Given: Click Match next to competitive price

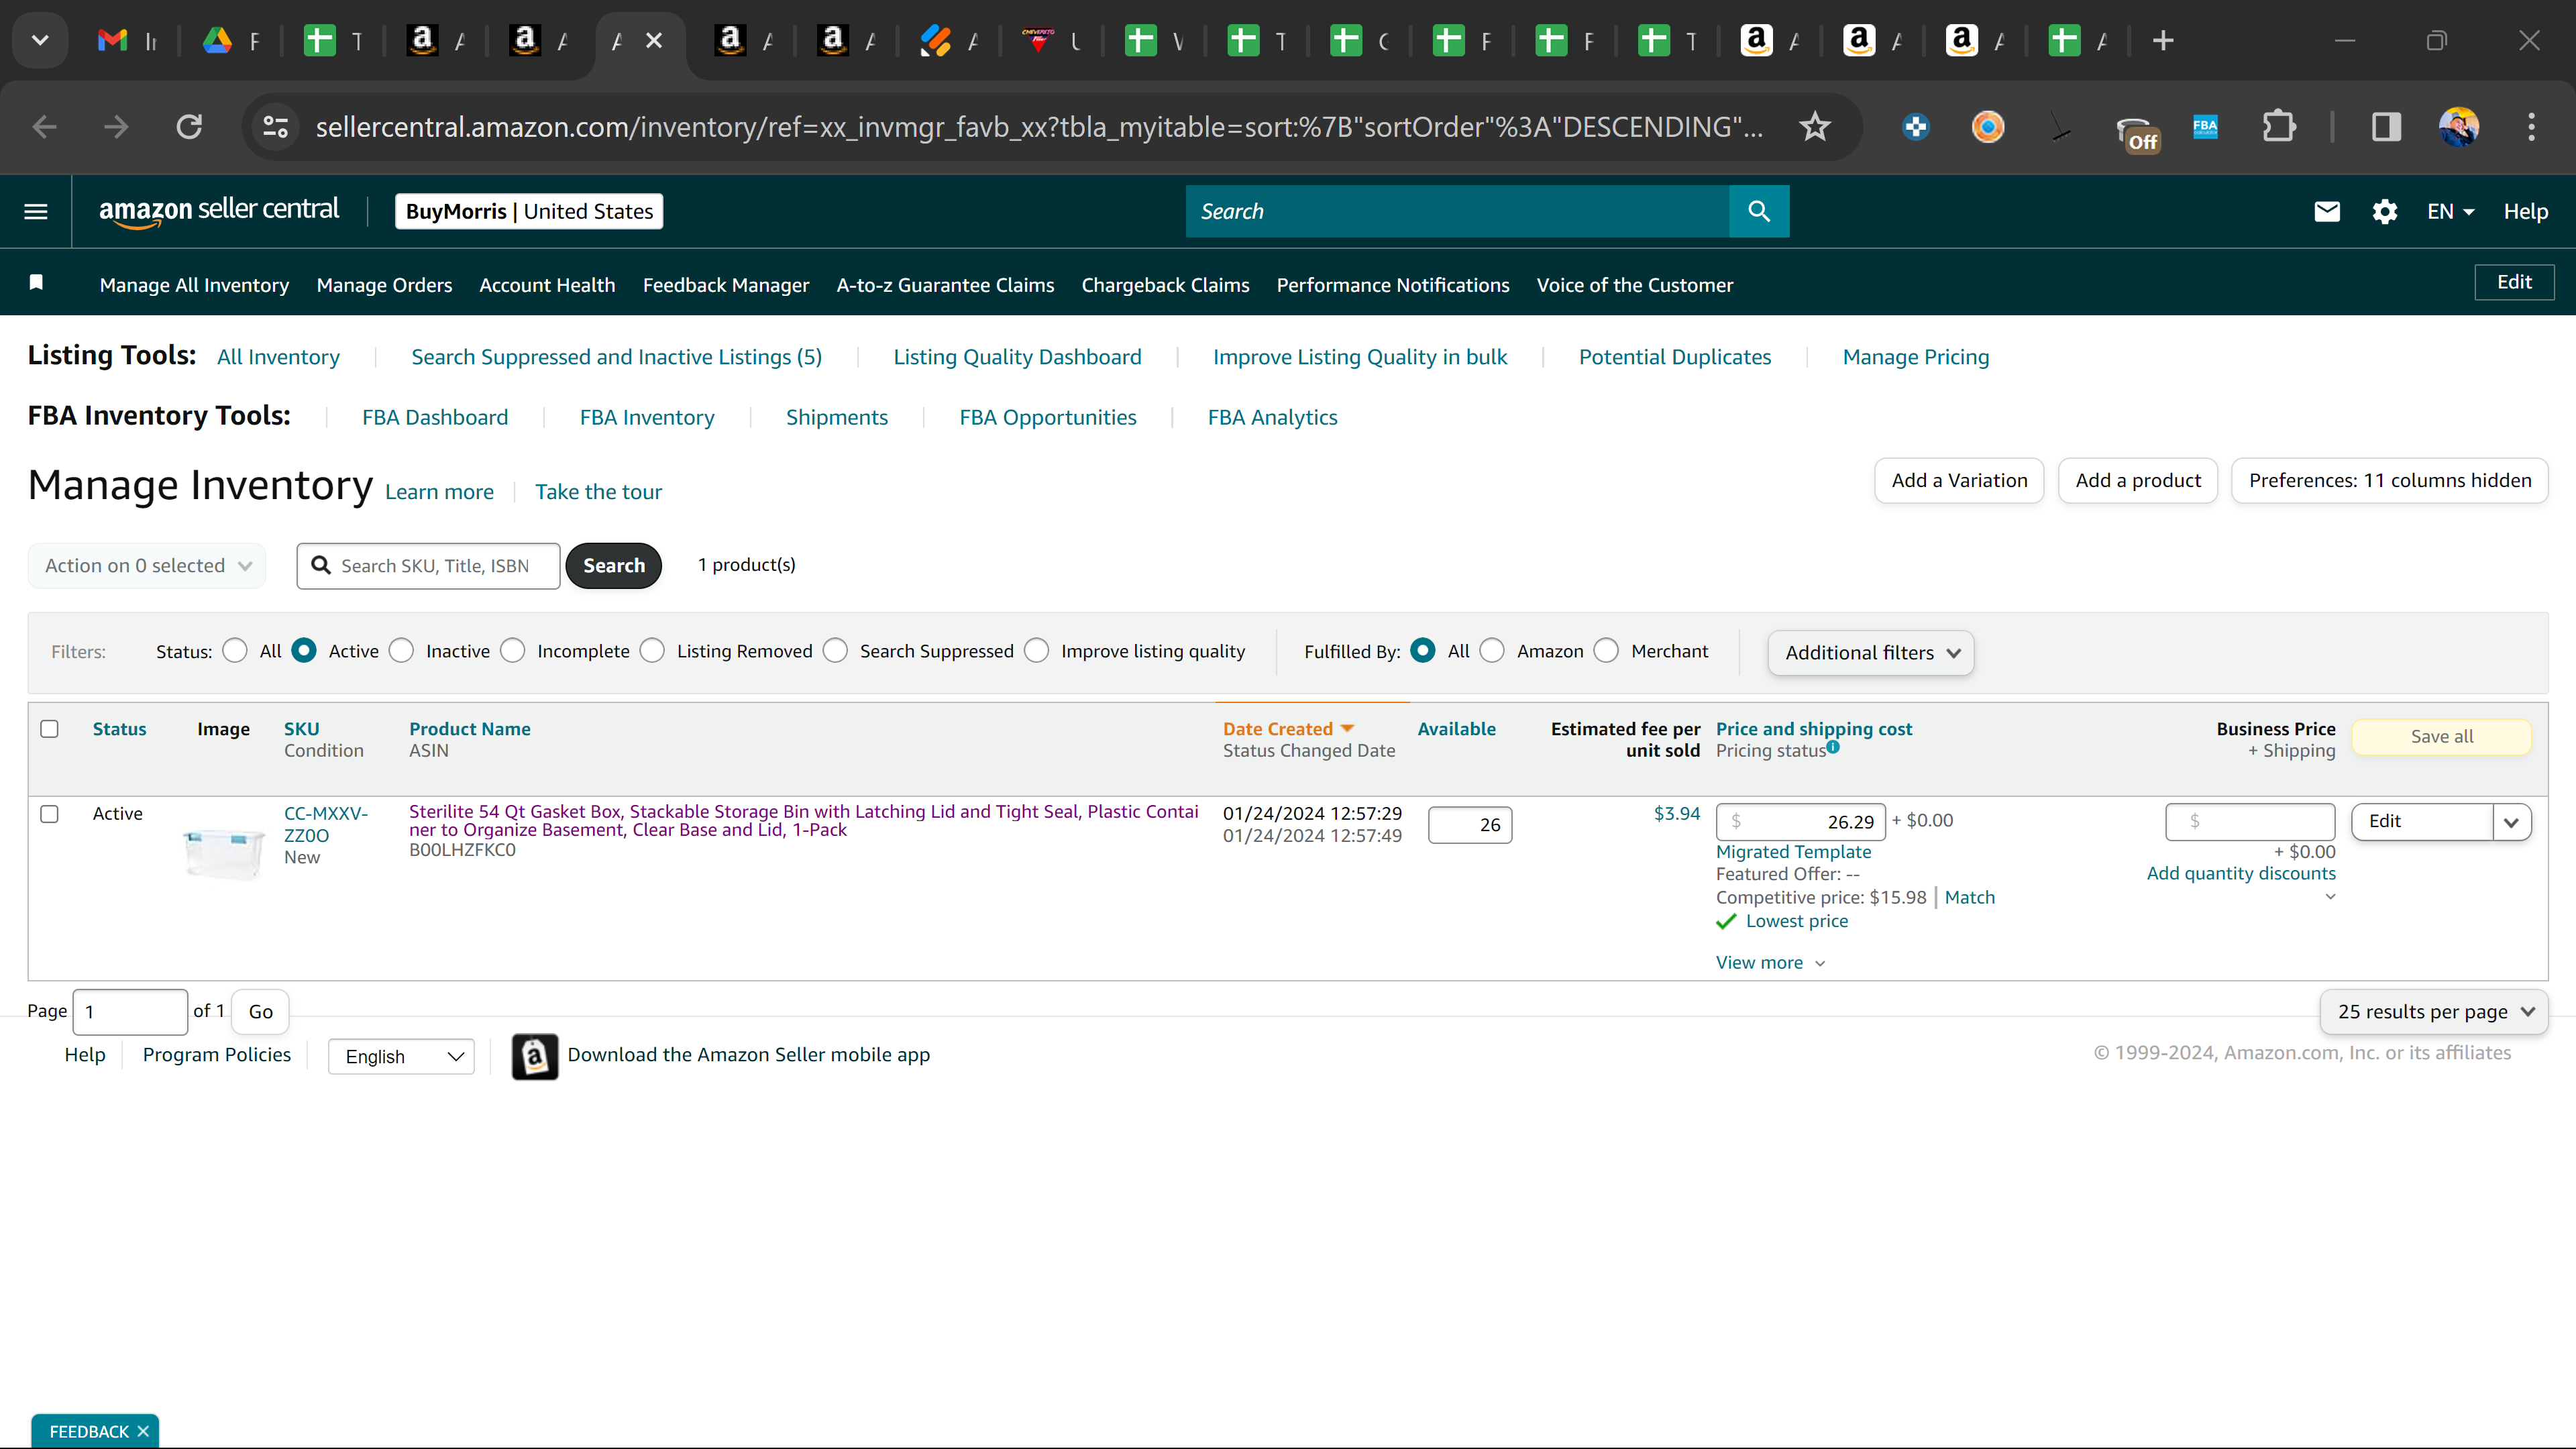Looking at the screenshot, I should (1970, 897).
